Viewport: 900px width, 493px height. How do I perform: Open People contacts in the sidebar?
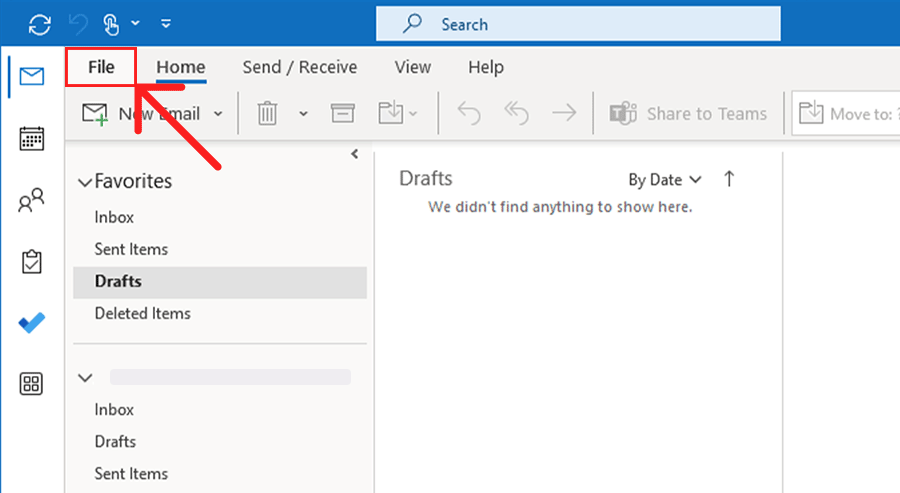click(x=31, y=200)
